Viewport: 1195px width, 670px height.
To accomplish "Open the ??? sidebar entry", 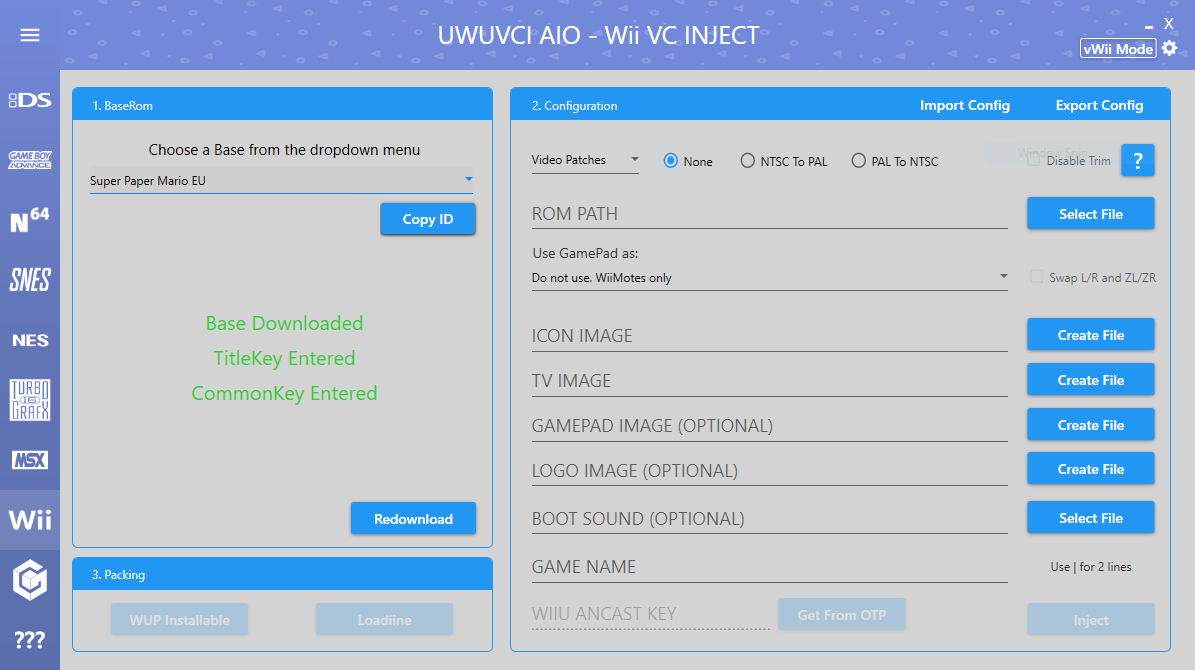I will point(30,640).
